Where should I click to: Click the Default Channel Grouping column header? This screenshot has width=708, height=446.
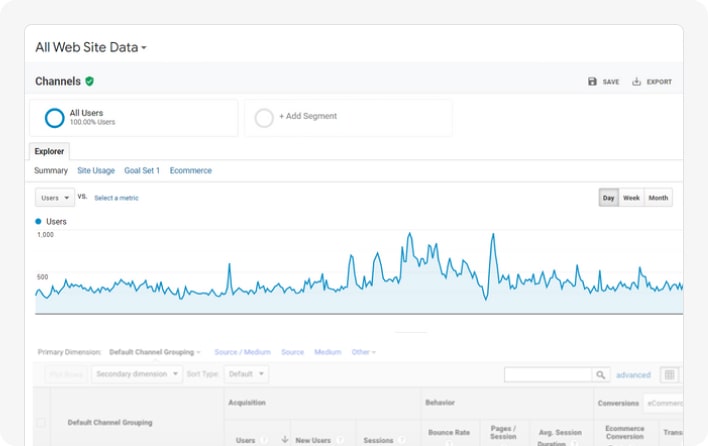coord(110,423)
